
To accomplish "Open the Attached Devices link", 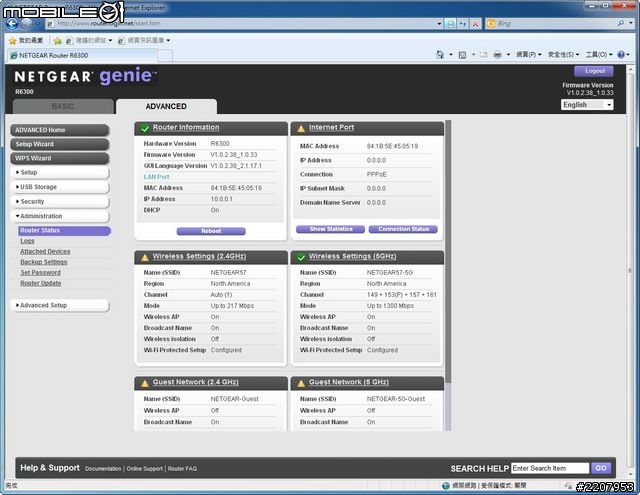I will point(45,252).
